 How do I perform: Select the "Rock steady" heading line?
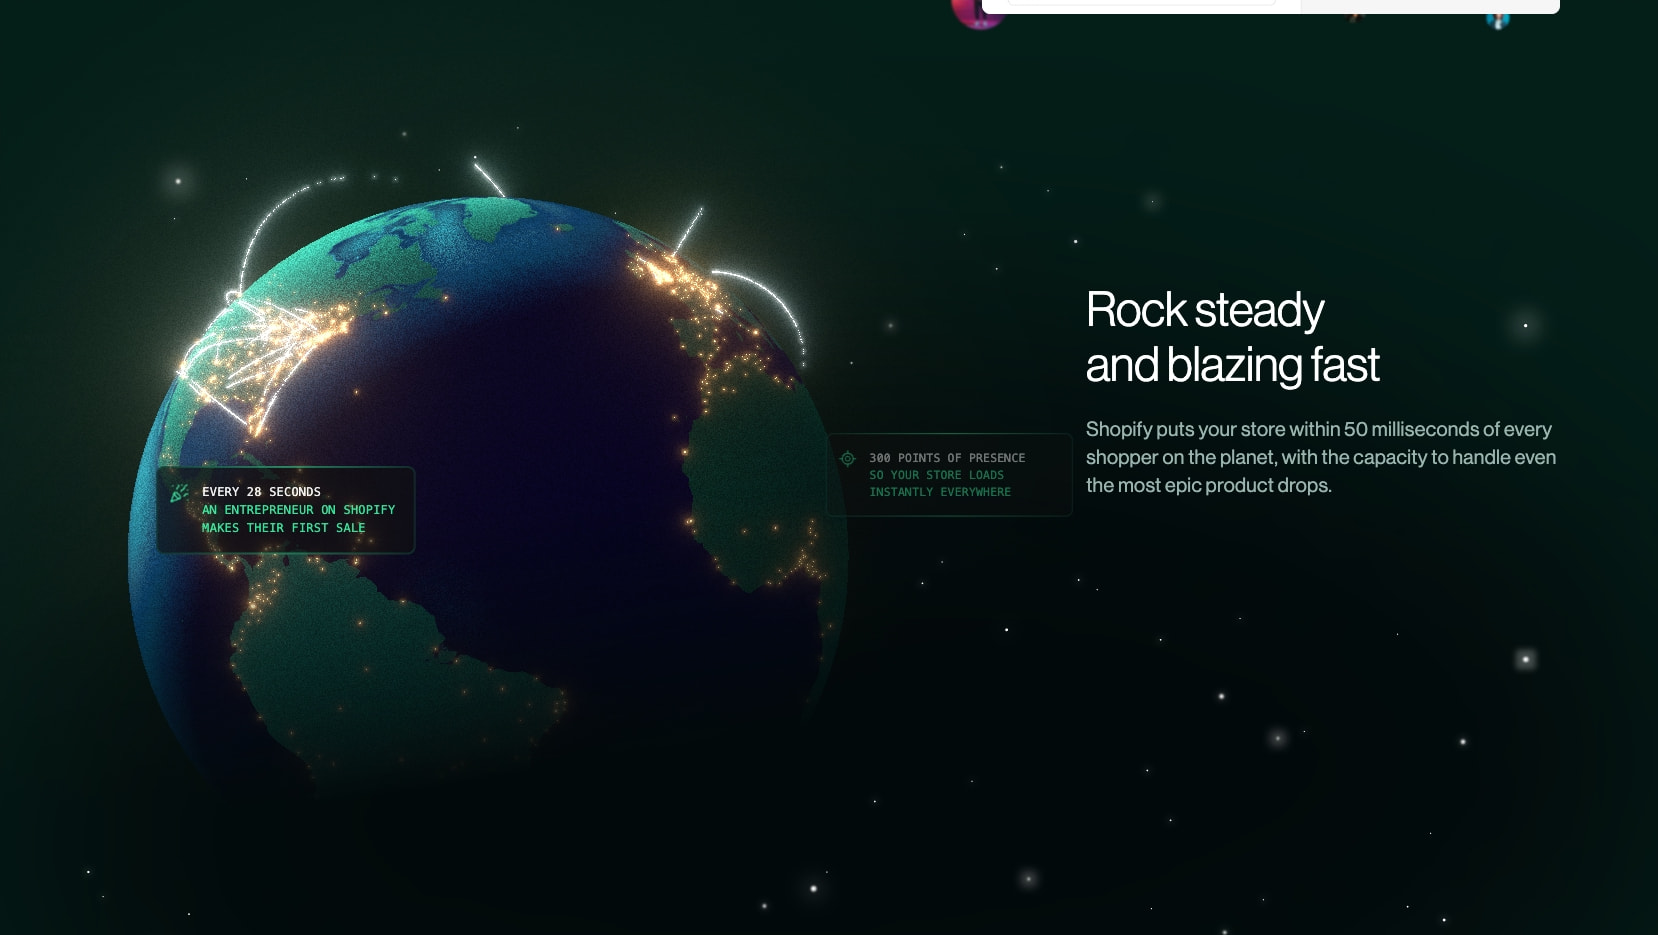pyautogui.click(x=1205, y=310)
